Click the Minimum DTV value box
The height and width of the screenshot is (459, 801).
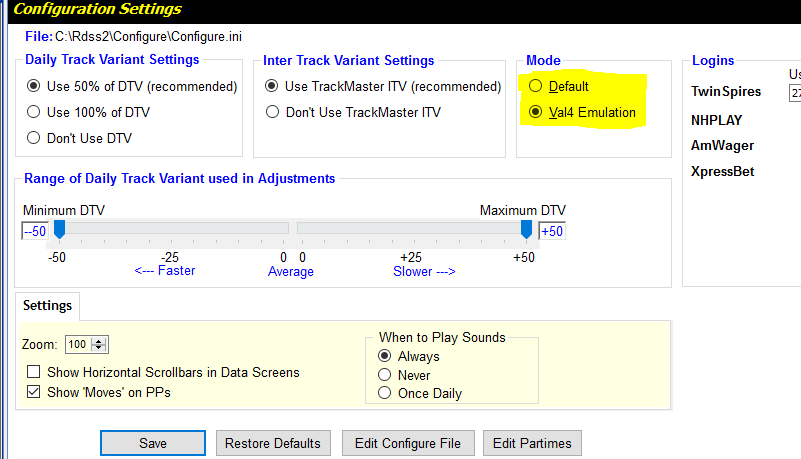pyautogui.click(x=35, y=231)
